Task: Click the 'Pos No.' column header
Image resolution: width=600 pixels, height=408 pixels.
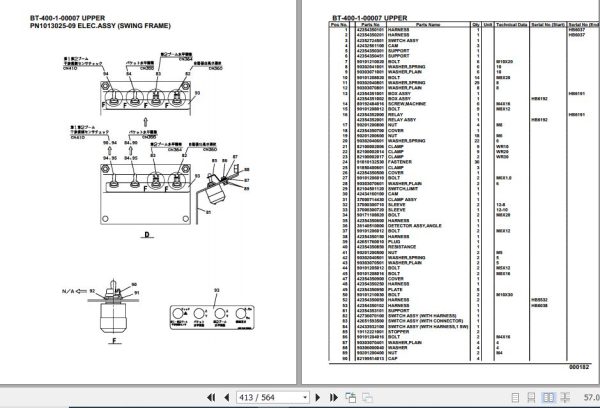Action: click(x=339, y=24)
